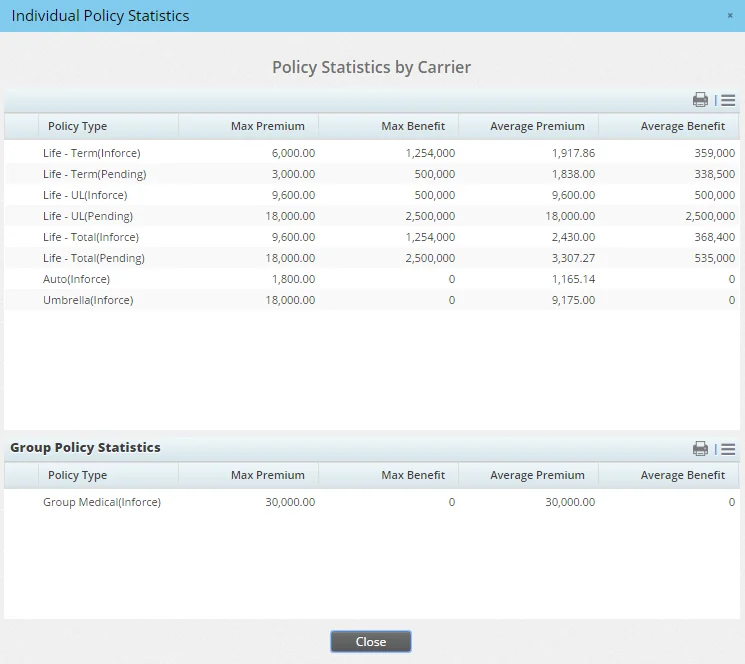Click average benefit value 359,000
Viewport: 745px width, 664px height.
click(715, 153)
